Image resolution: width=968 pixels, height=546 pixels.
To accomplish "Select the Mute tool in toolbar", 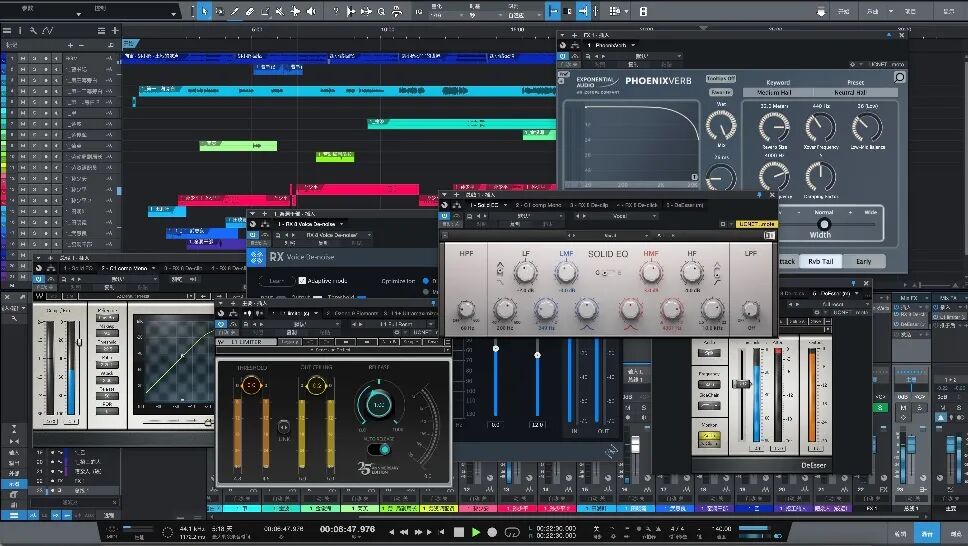I will (280, 11).
